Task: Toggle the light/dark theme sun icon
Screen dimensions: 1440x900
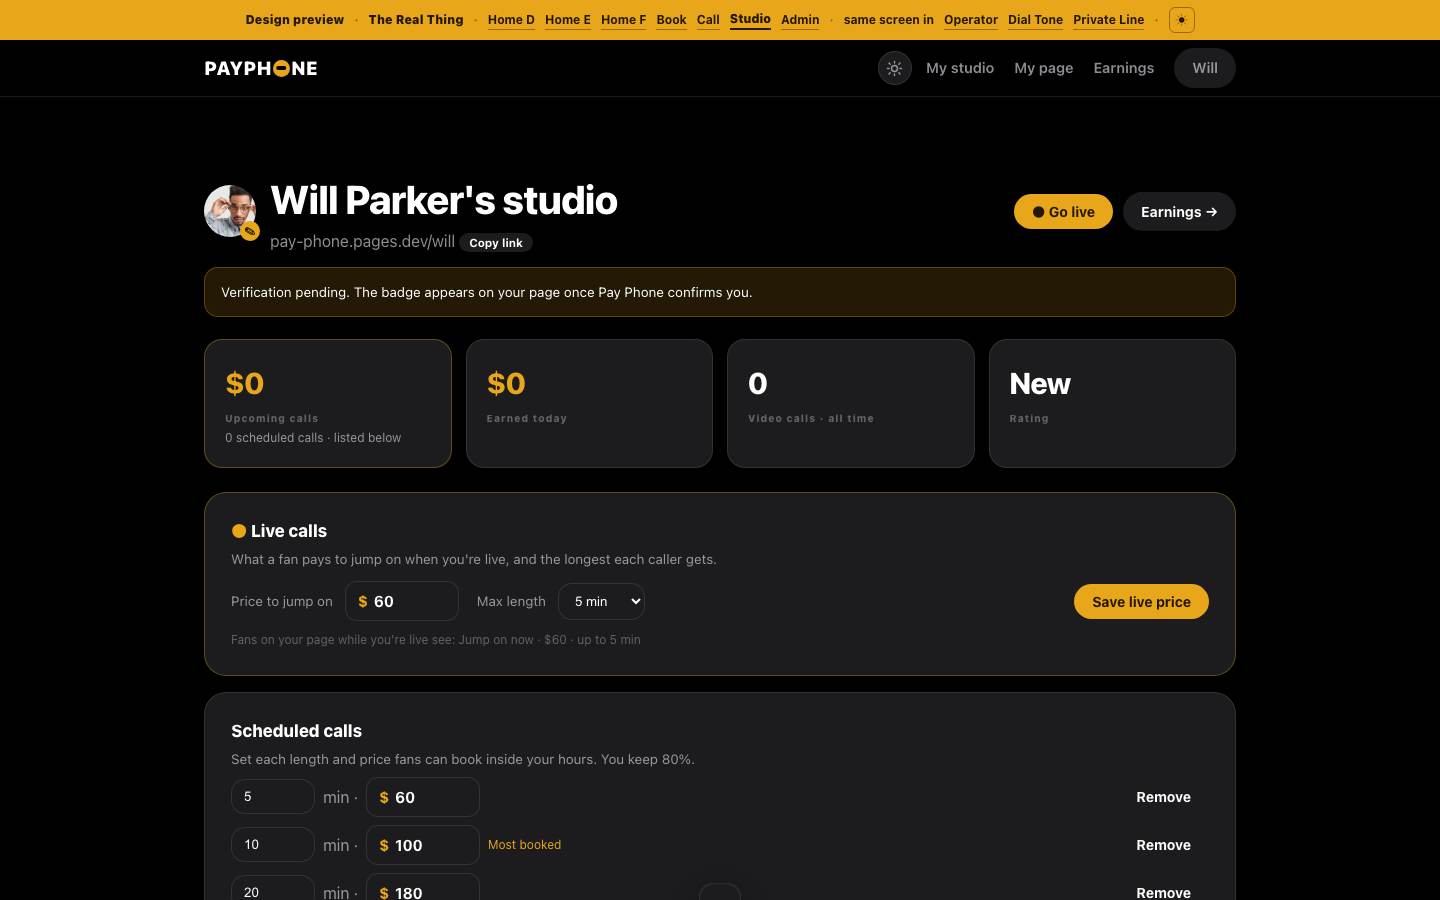Action: click(894, 68)
